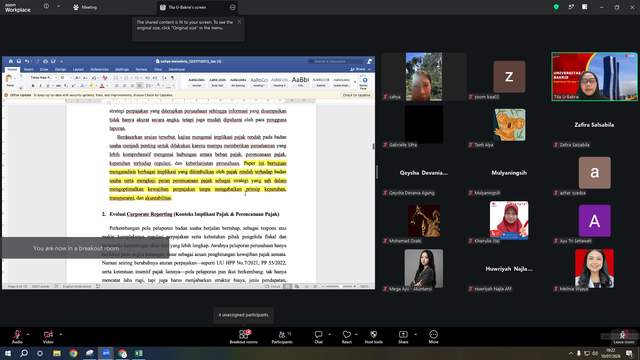Open the References tab in Word
The height and width of the screenshot is (360, 640).
(x=100, y=69)
